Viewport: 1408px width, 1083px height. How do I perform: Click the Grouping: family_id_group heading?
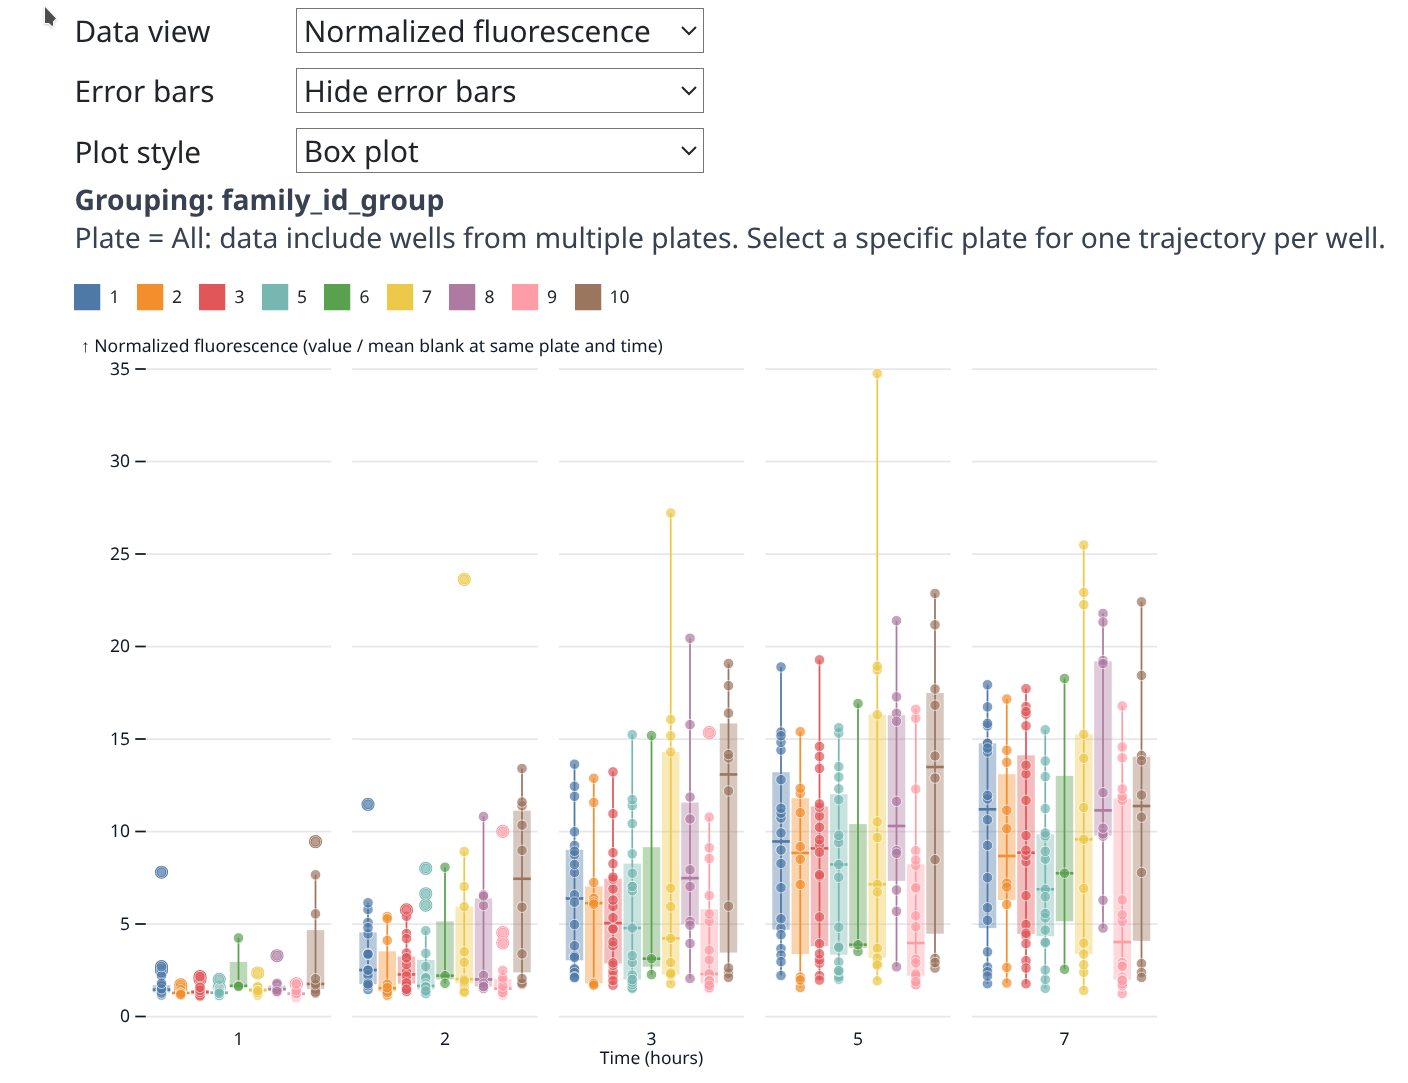point(259,200)
